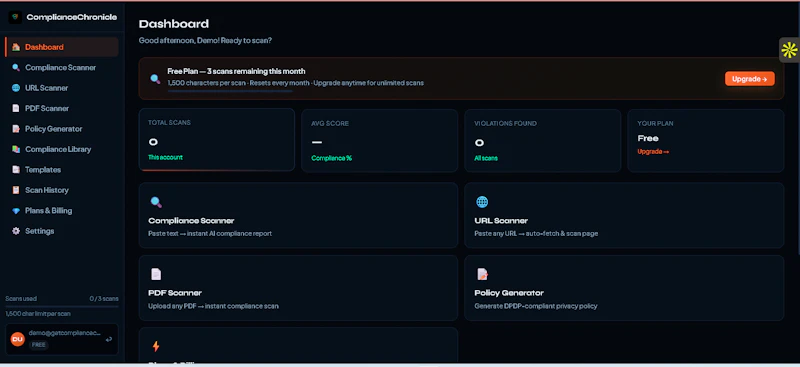Click the ComplianceChronicle logo icon

15,17
